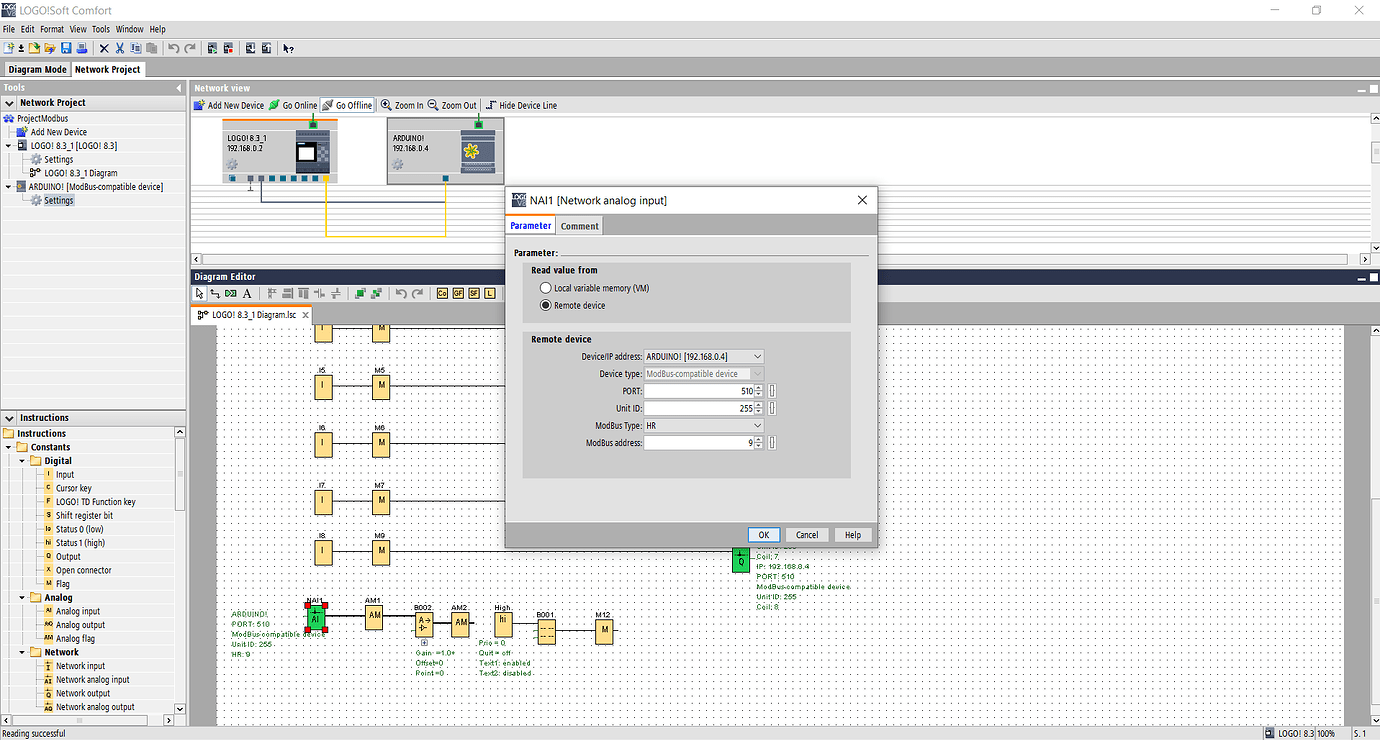This screenshot has height=740, width=1380.
Task: Select Settings under the ARDUINO device
Action: click(x=57, y=199)
